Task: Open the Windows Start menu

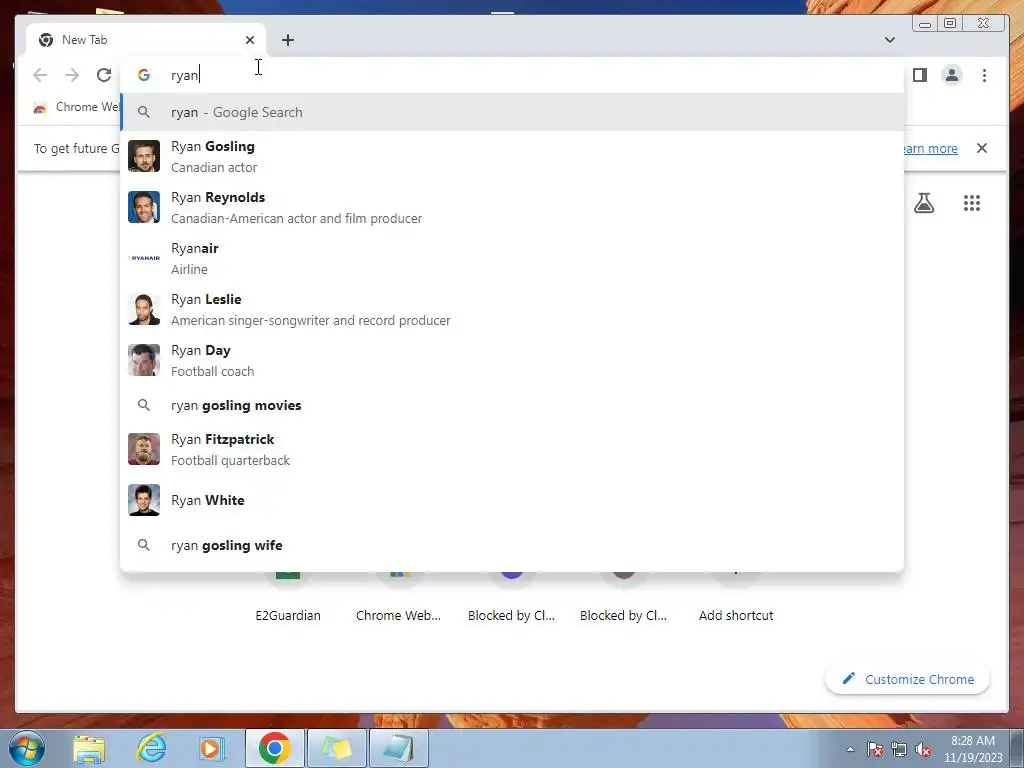Action: click(x=26, y=748)
